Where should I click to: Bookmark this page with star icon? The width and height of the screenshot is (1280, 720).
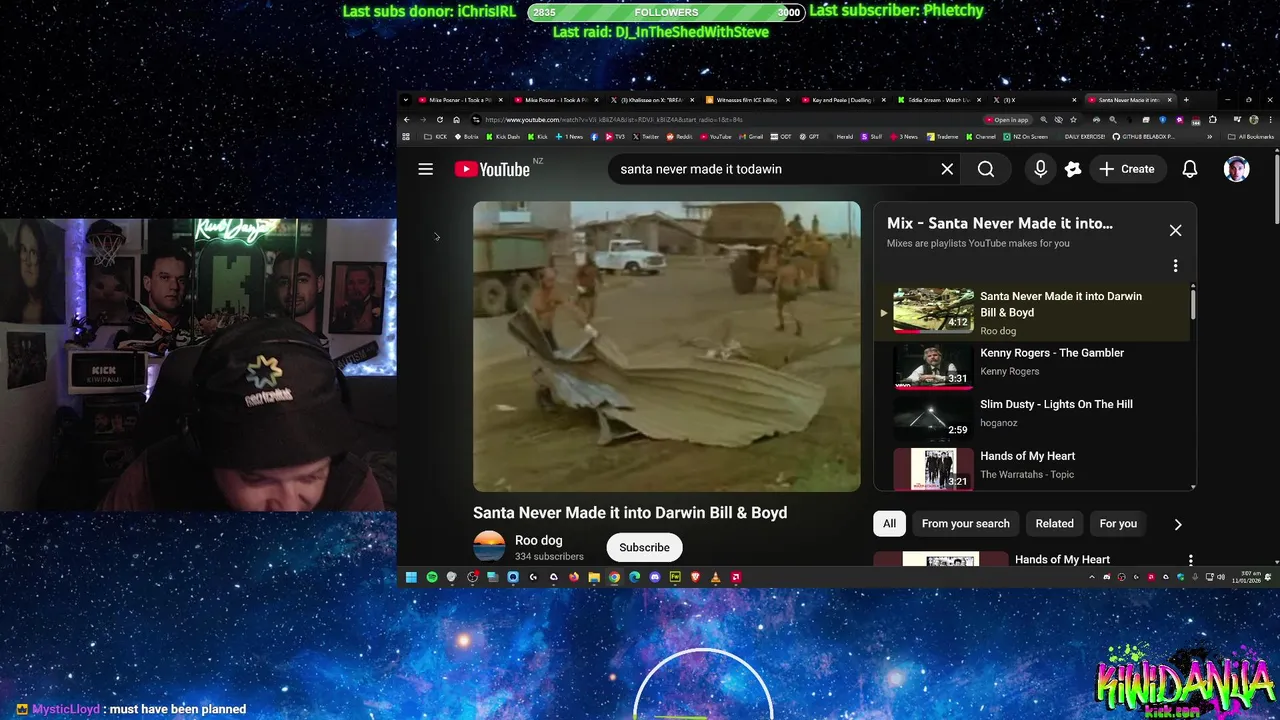(1074, 119)
